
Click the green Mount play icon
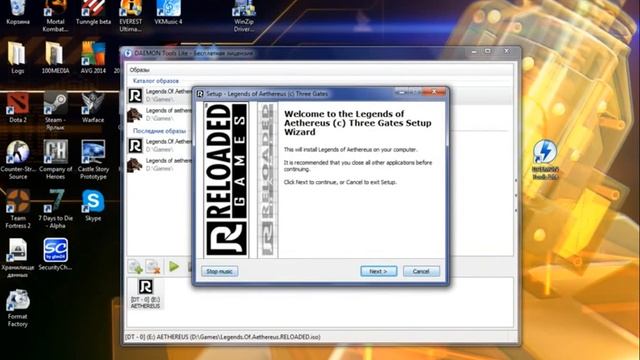tap(174, 267)
